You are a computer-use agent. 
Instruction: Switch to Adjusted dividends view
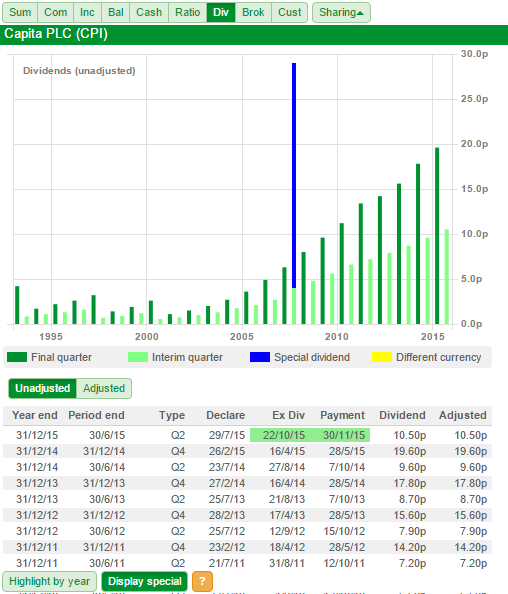click(104, 388)
